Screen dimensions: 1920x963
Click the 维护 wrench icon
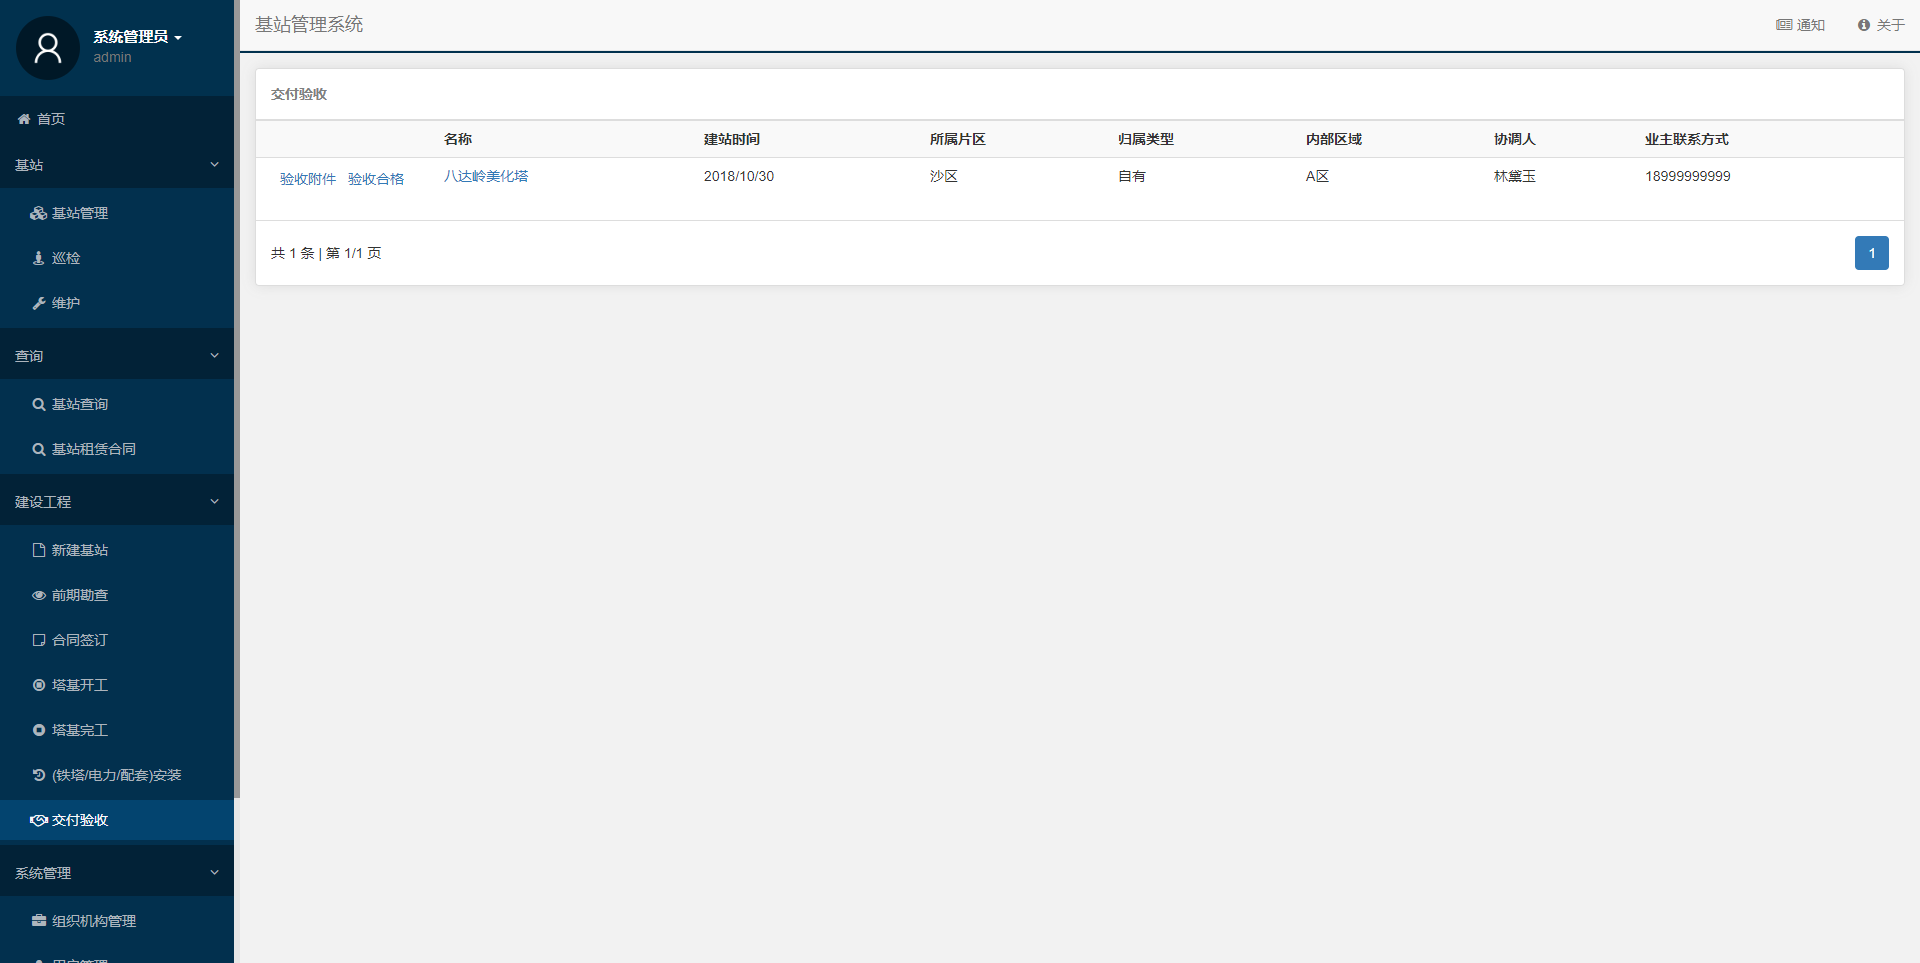pyautogui.click(x=38, y=303)
